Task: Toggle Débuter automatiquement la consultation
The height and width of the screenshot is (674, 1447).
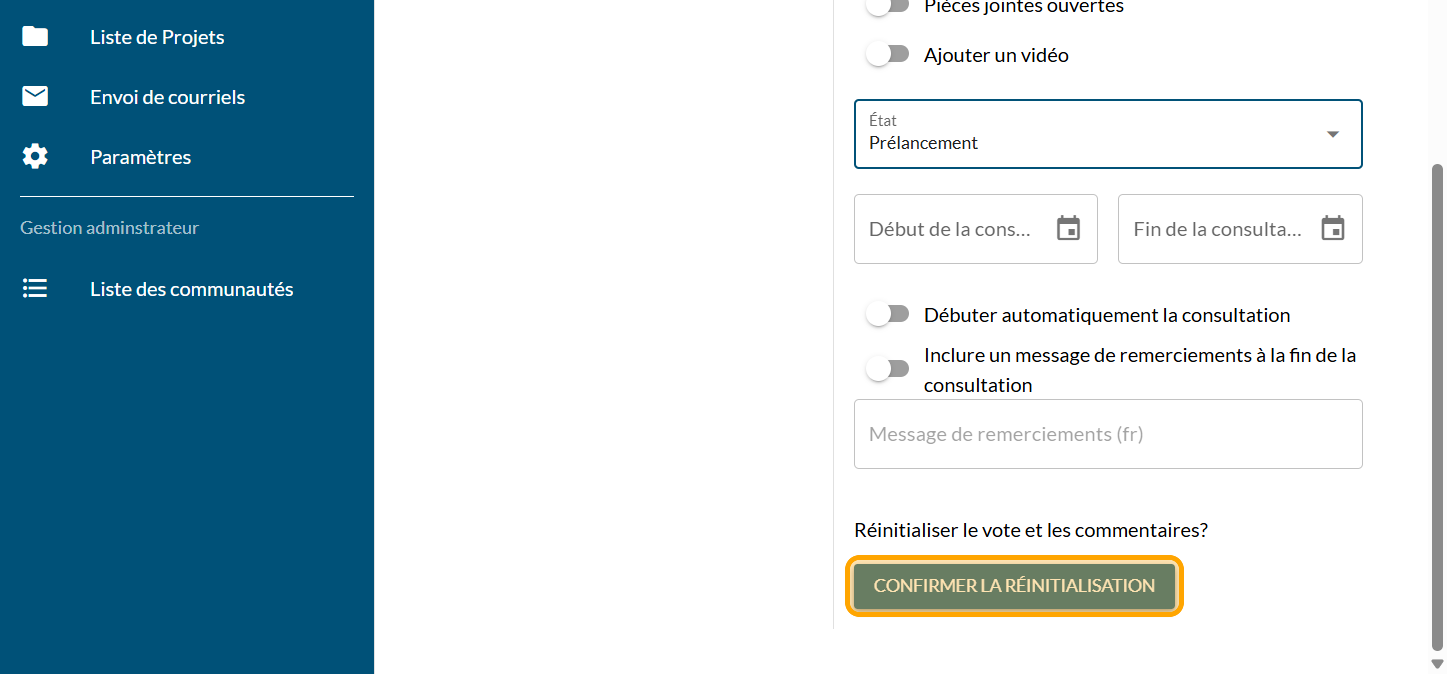Action: tap(887, 315)
